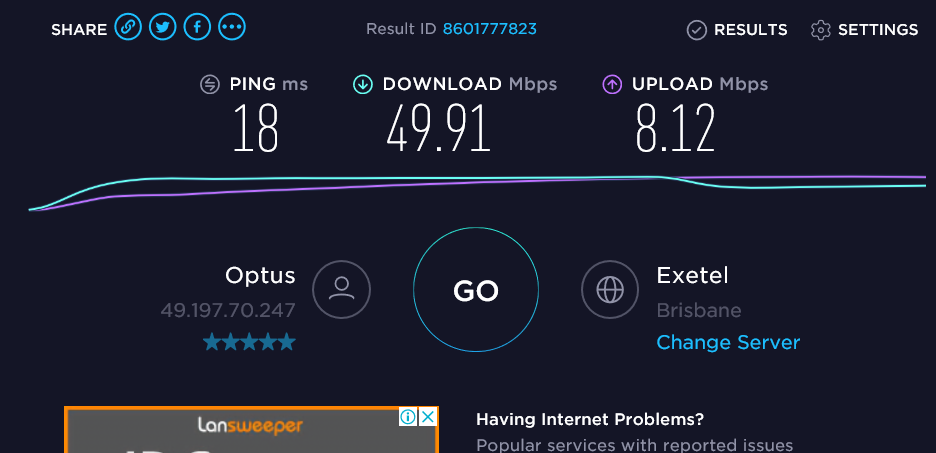This screenshot has width=936, height=453.
Task: Click the purple upload arrow icon
Action: tap(612, 84)
